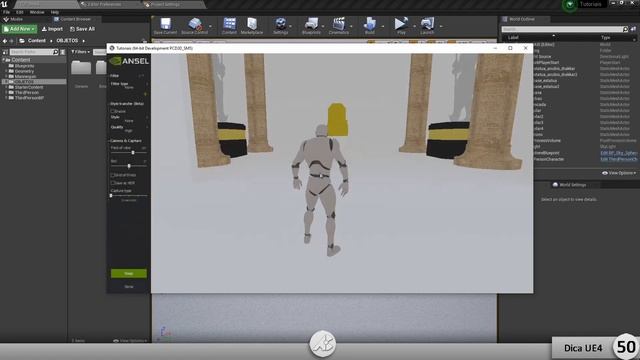Click the magnifier icon in folder search

(x=56, y=52)
